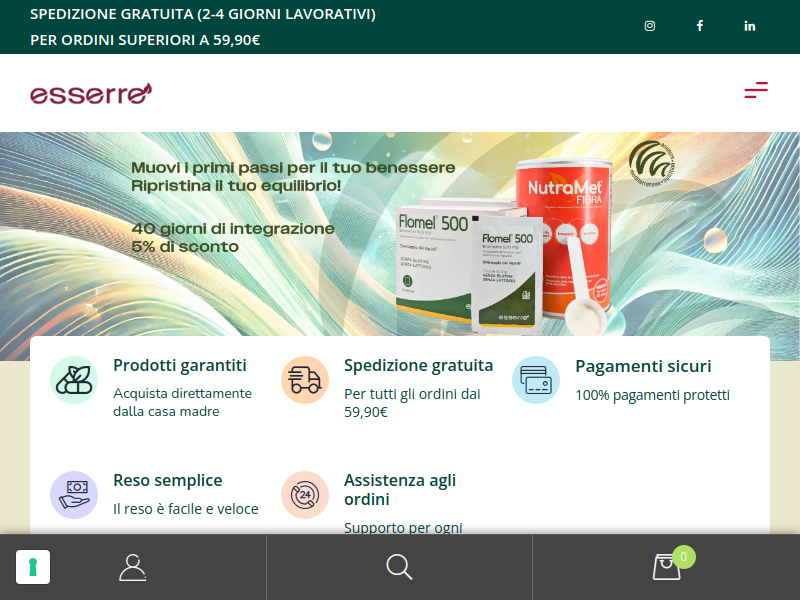Click 'Muovi i primi passi' banner headline
The width and height of the screenshot is (800, 600).
pyautogui.click(x=293, y=168)
